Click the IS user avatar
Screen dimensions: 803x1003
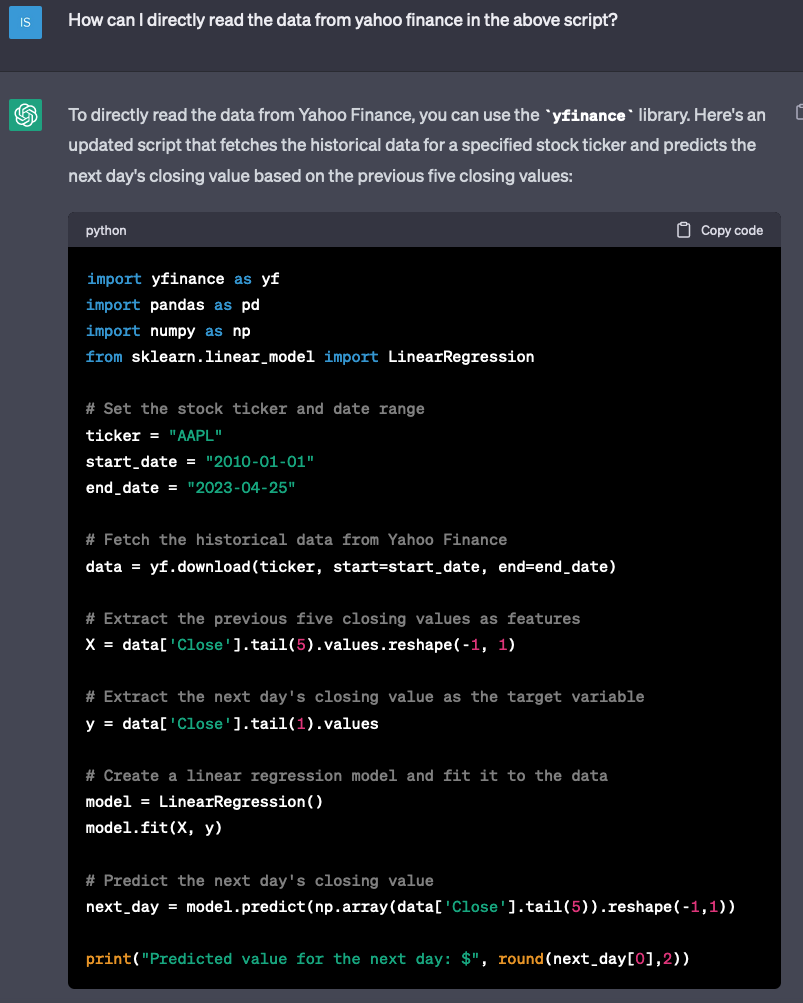click(x=25, y=22)
